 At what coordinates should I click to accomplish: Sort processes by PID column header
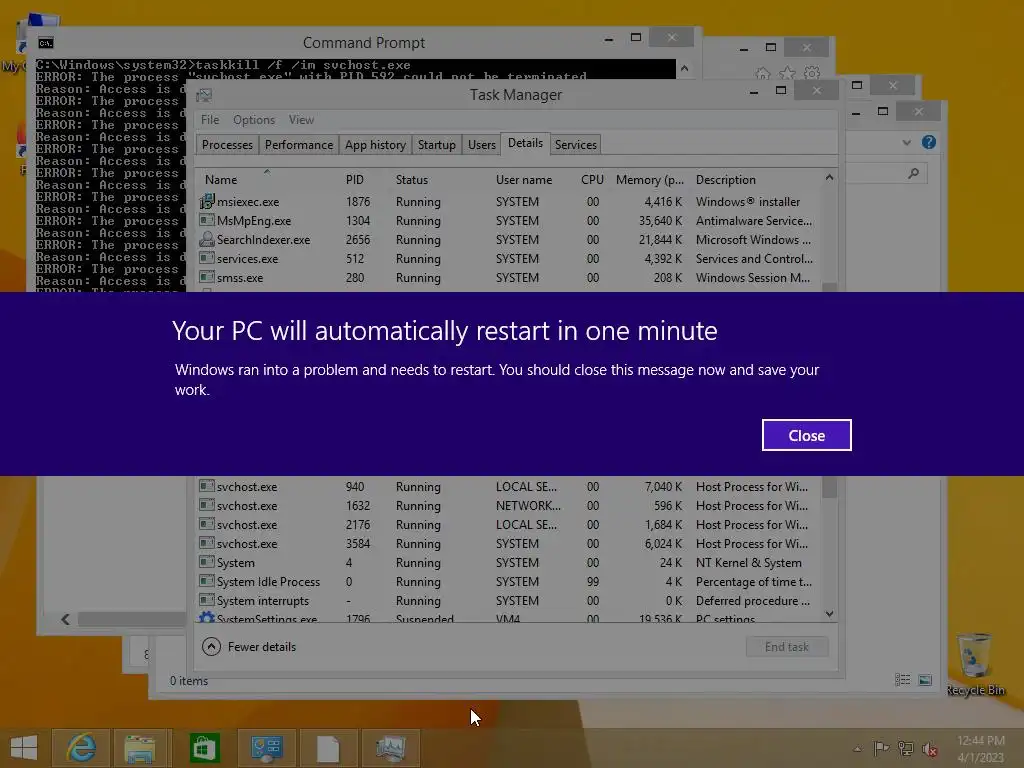point(355,180)
